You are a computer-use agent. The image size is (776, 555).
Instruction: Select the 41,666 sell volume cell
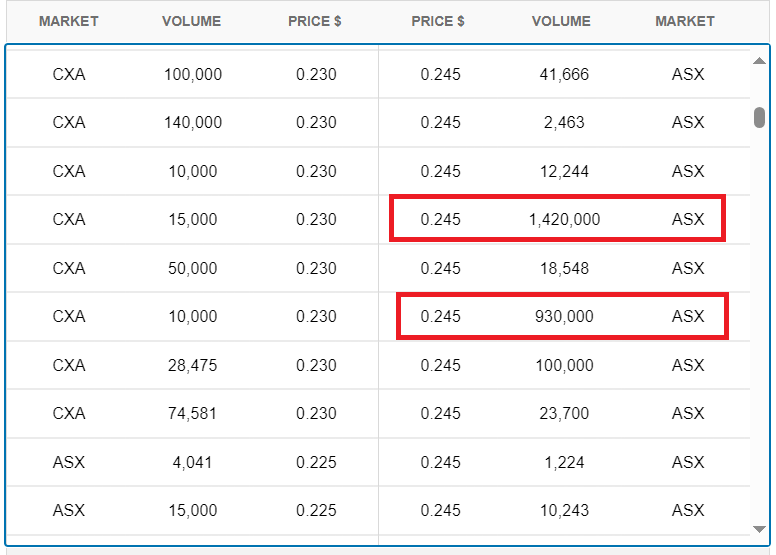point(564,74)
